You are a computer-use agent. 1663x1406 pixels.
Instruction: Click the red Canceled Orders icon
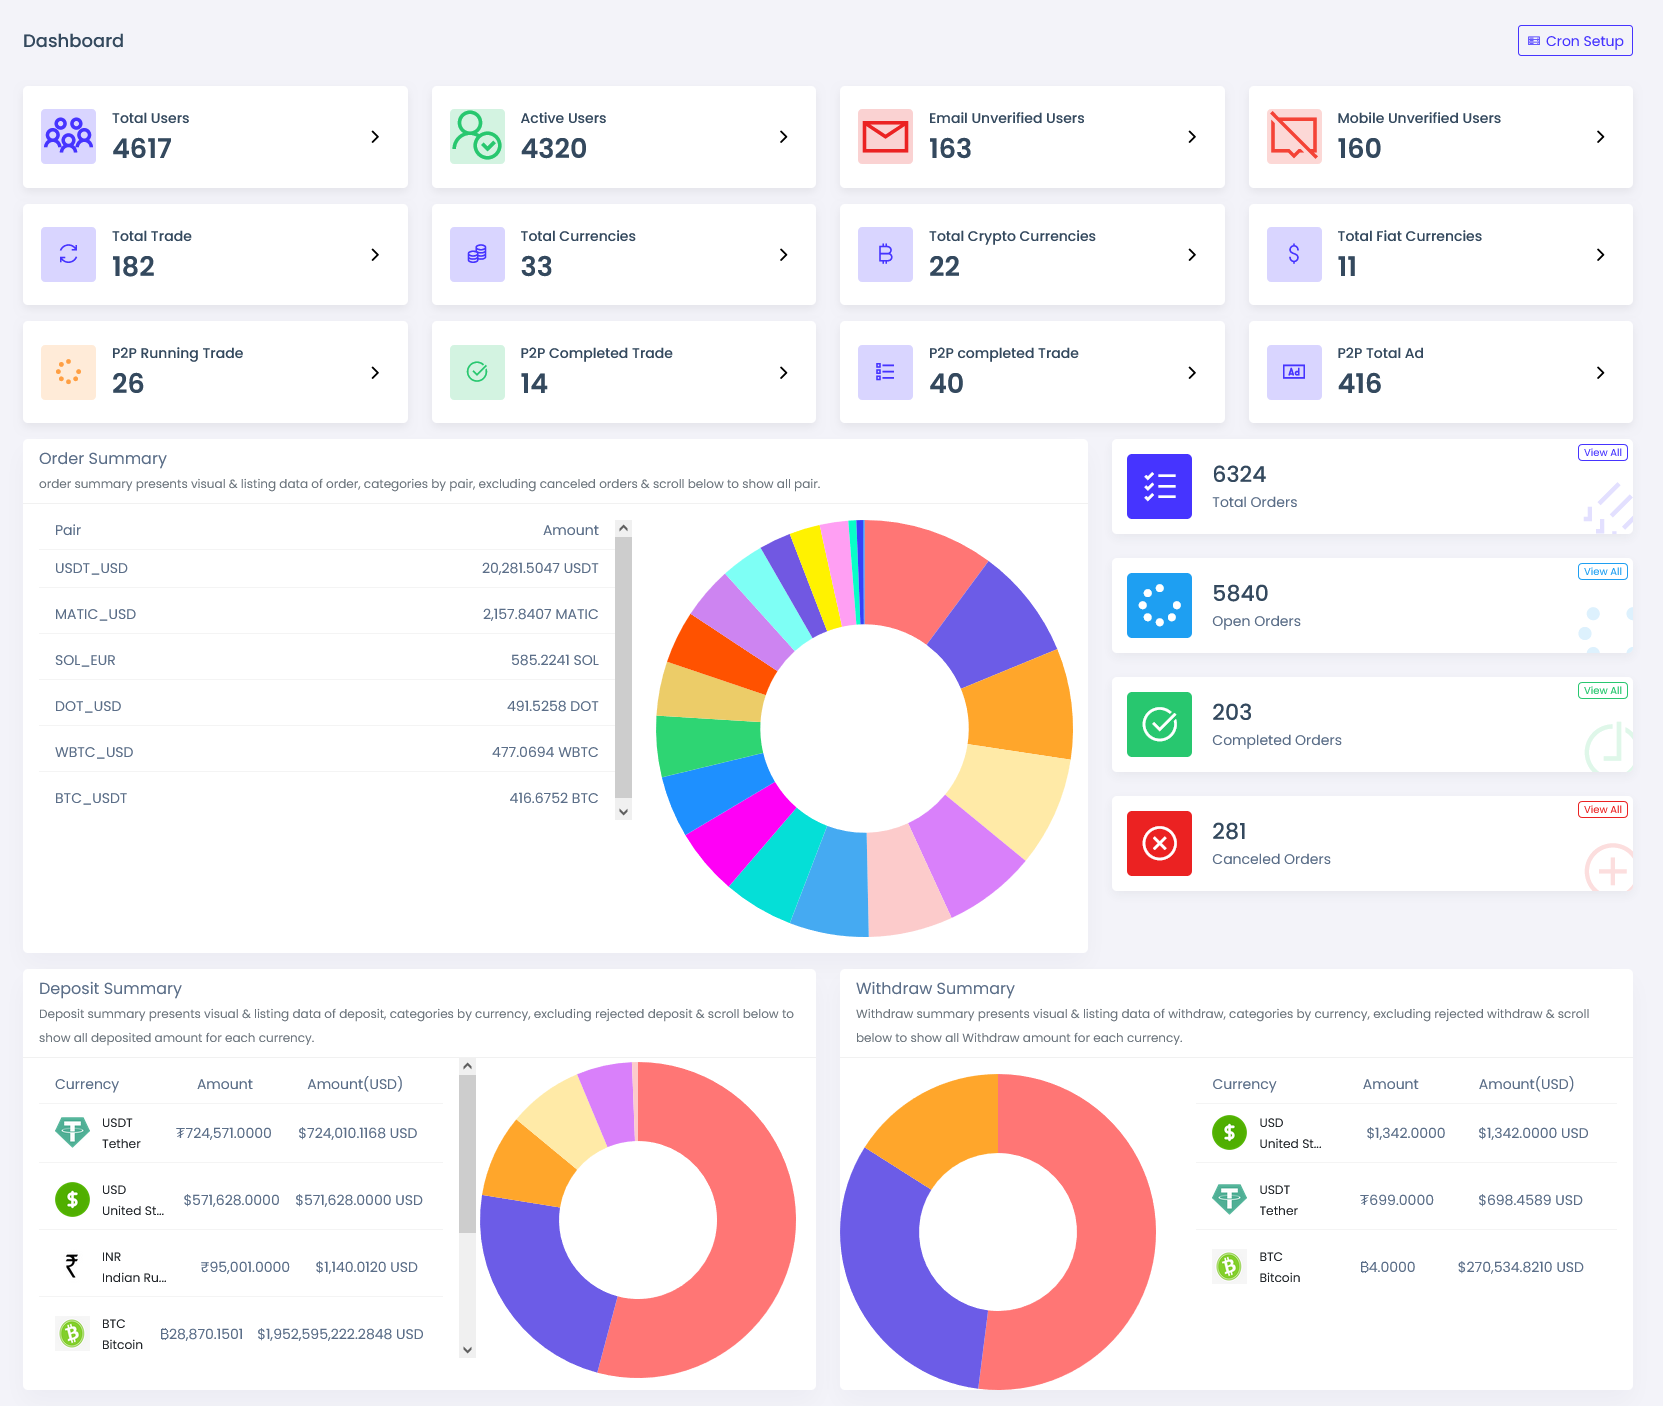1159,843
